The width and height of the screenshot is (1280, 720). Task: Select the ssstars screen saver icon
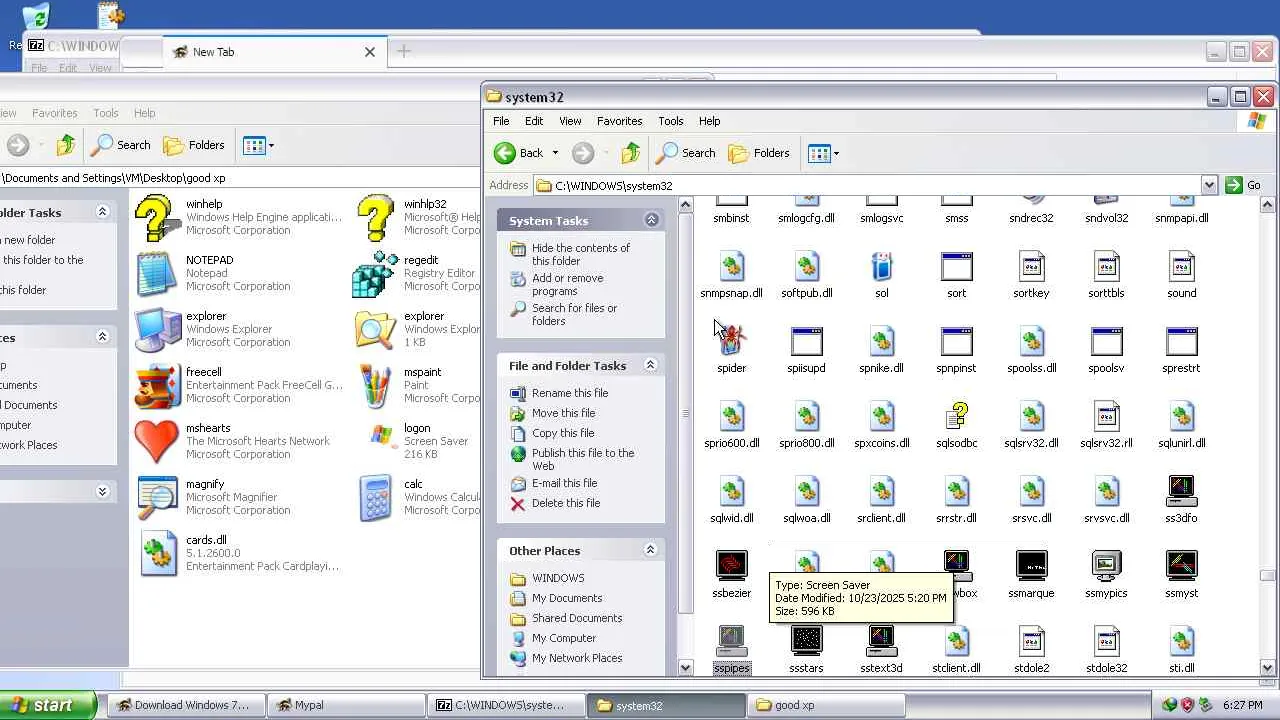(x=806, y=641)
